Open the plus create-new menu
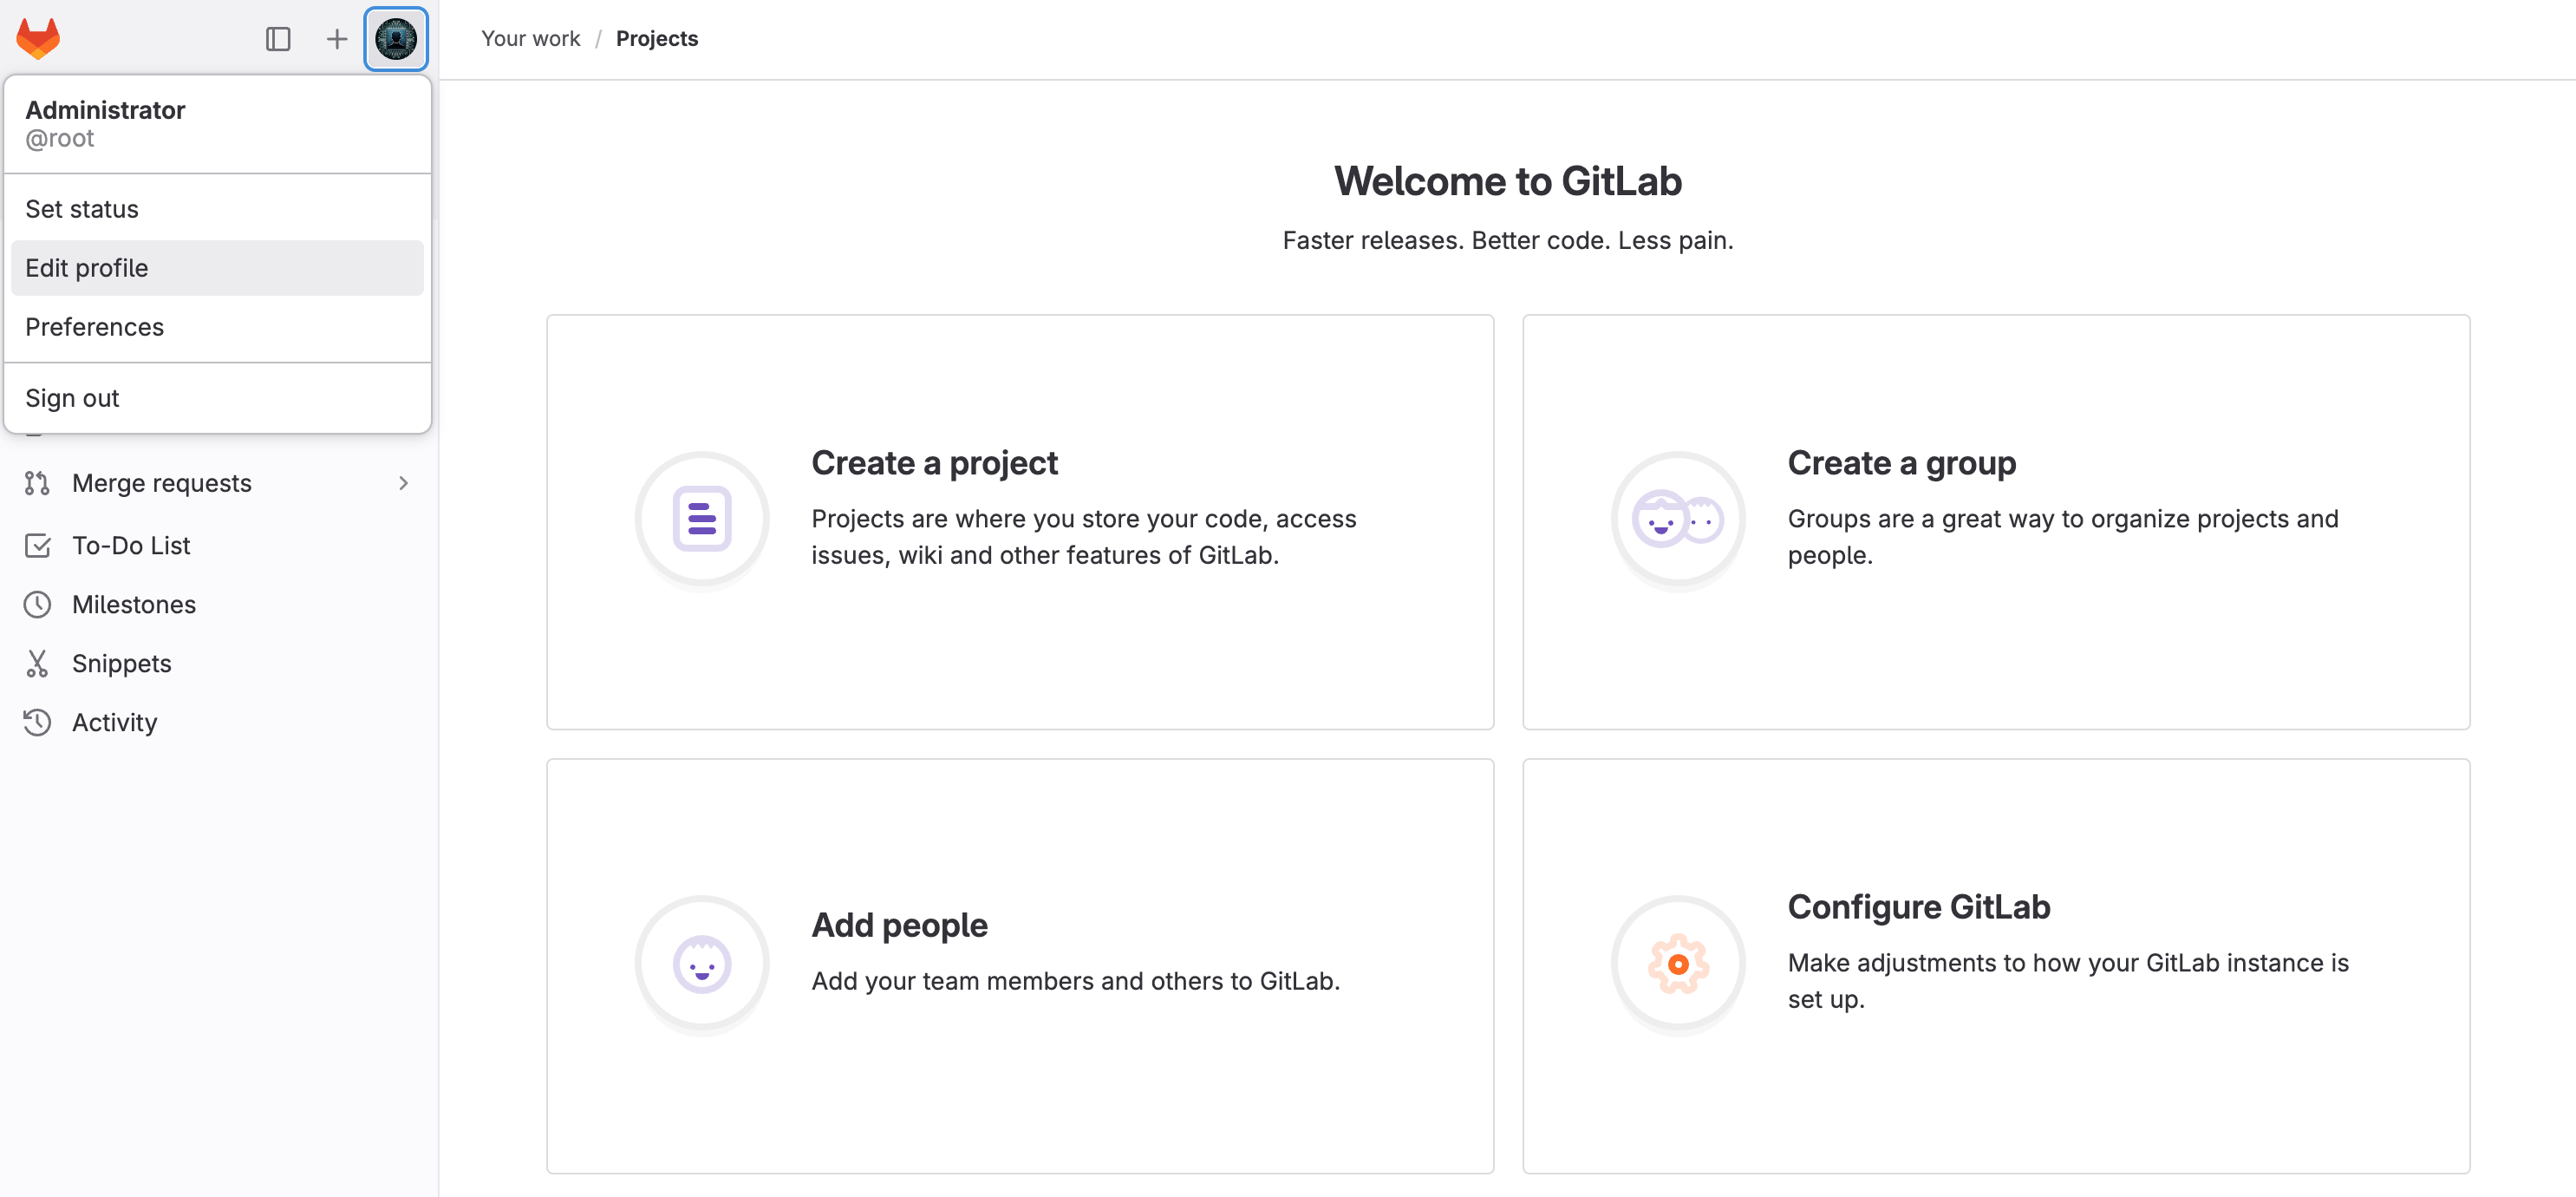The image size is (2576, 1197). point(337,39)
